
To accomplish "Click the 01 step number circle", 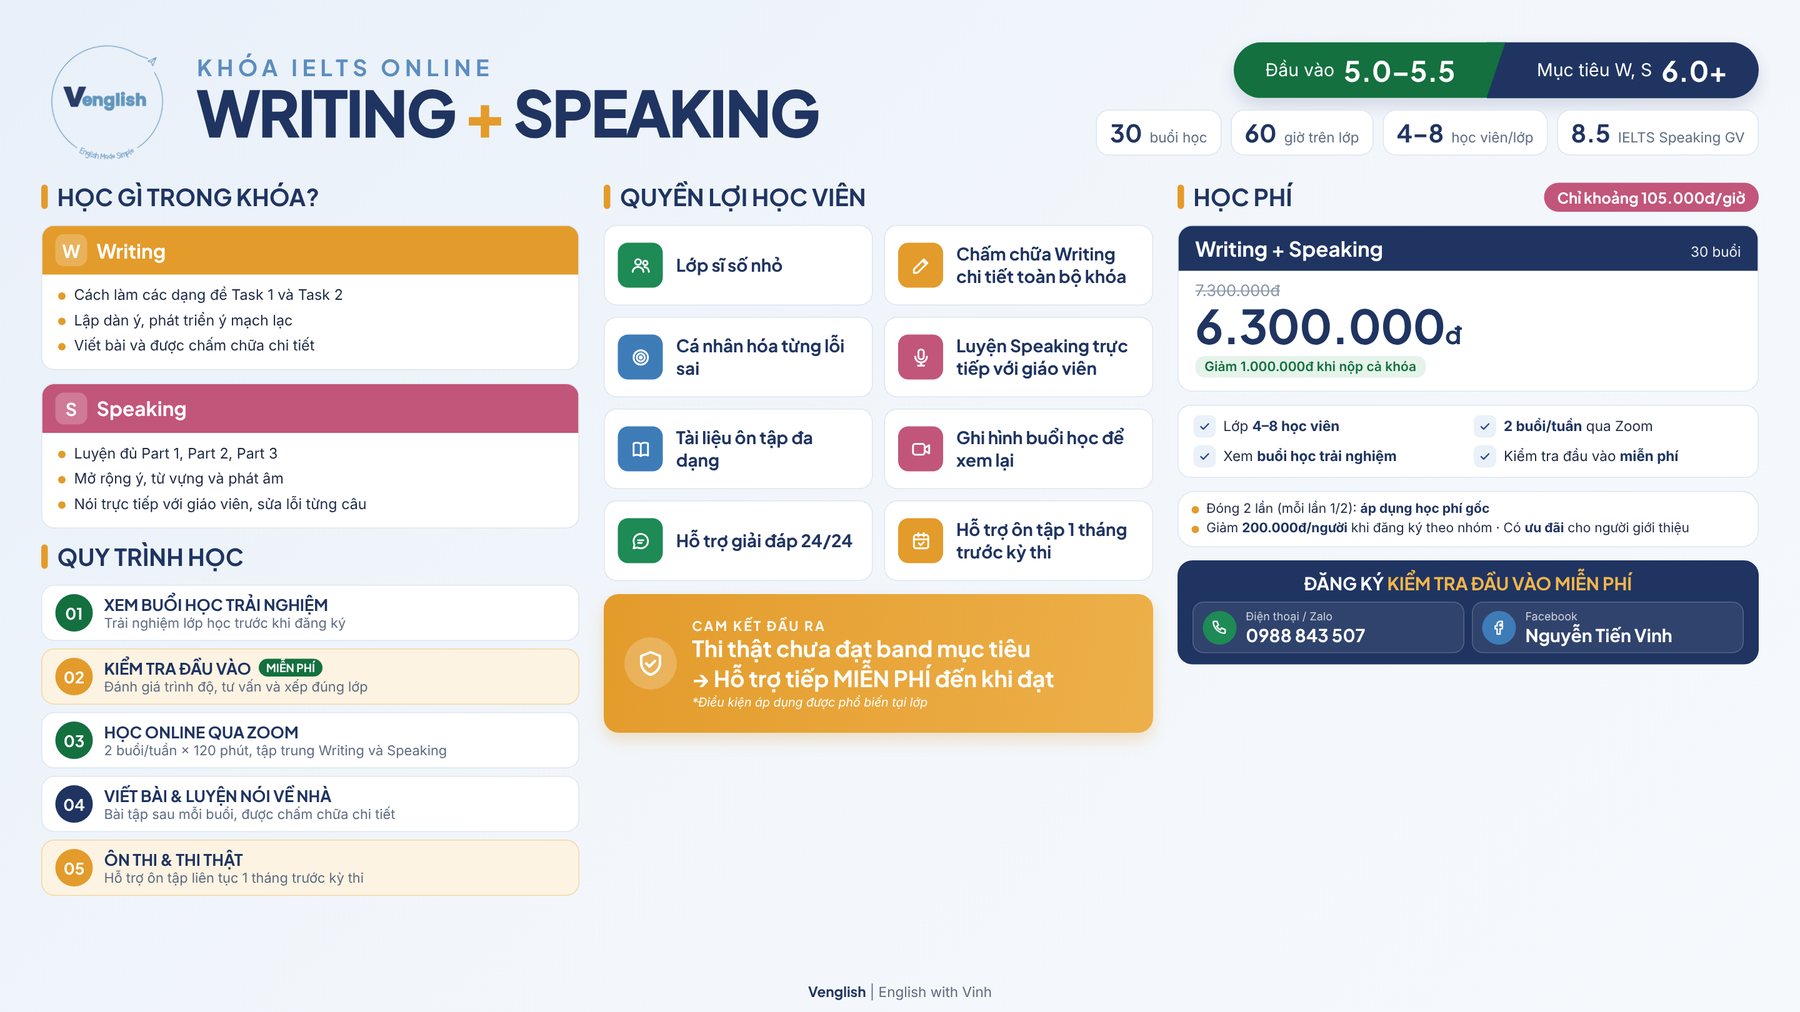I will (74, 613).
